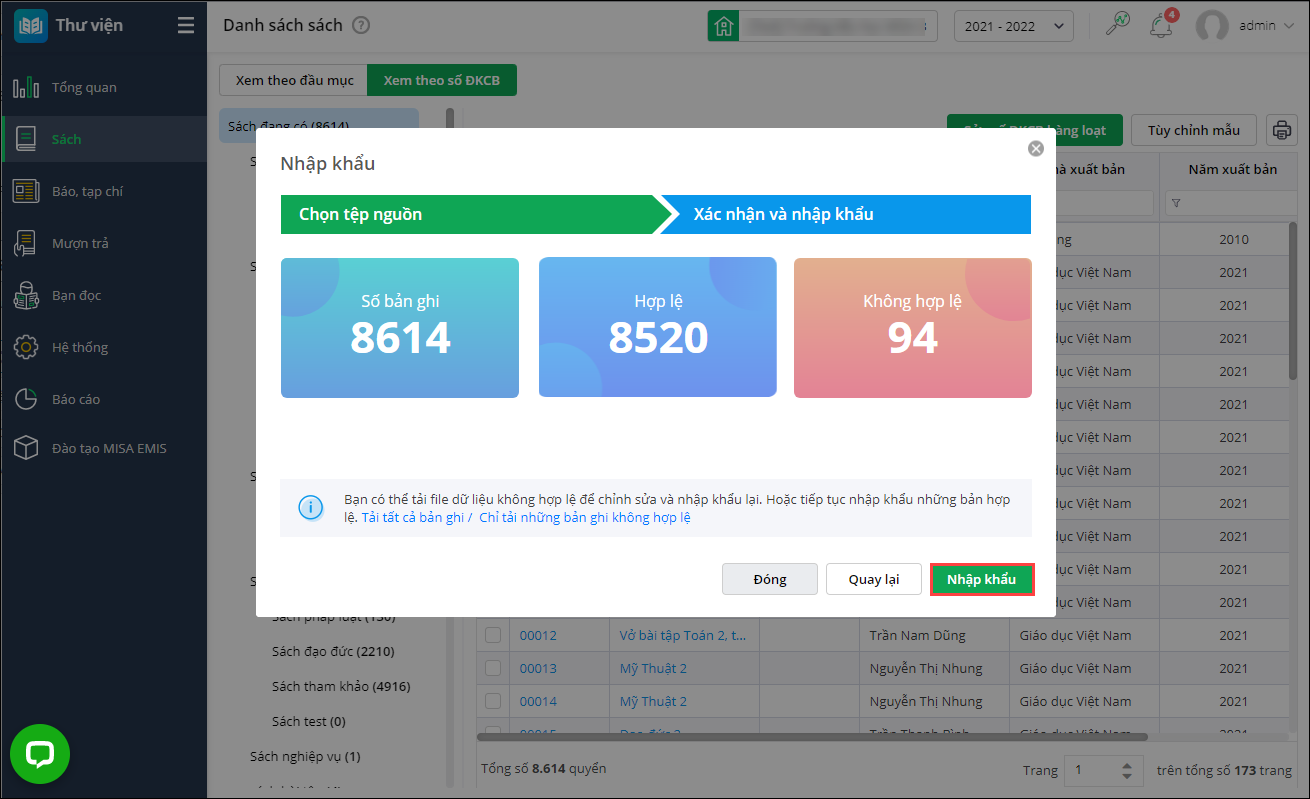Collapse sidebar with hamburger menu icon
The width and height of the screenshot is (1310, 799).
[x=186, y=26]
